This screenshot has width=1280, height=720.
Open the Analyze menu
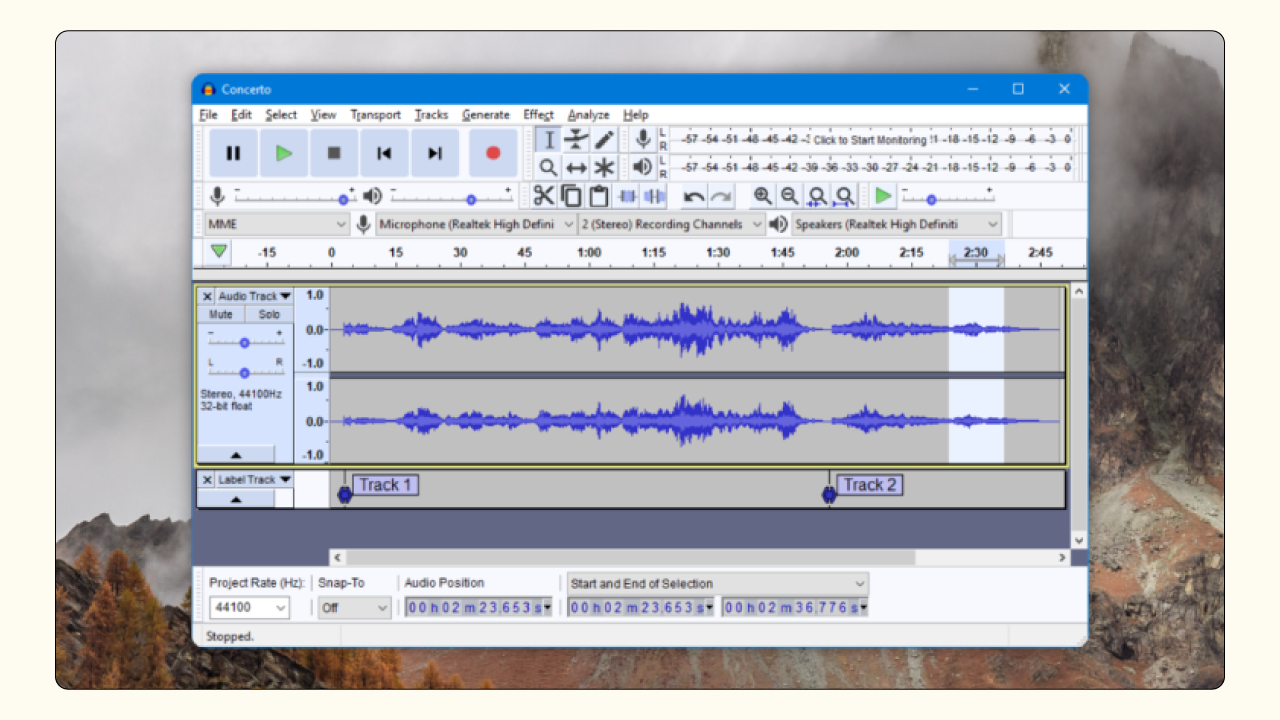coord(588,115)
